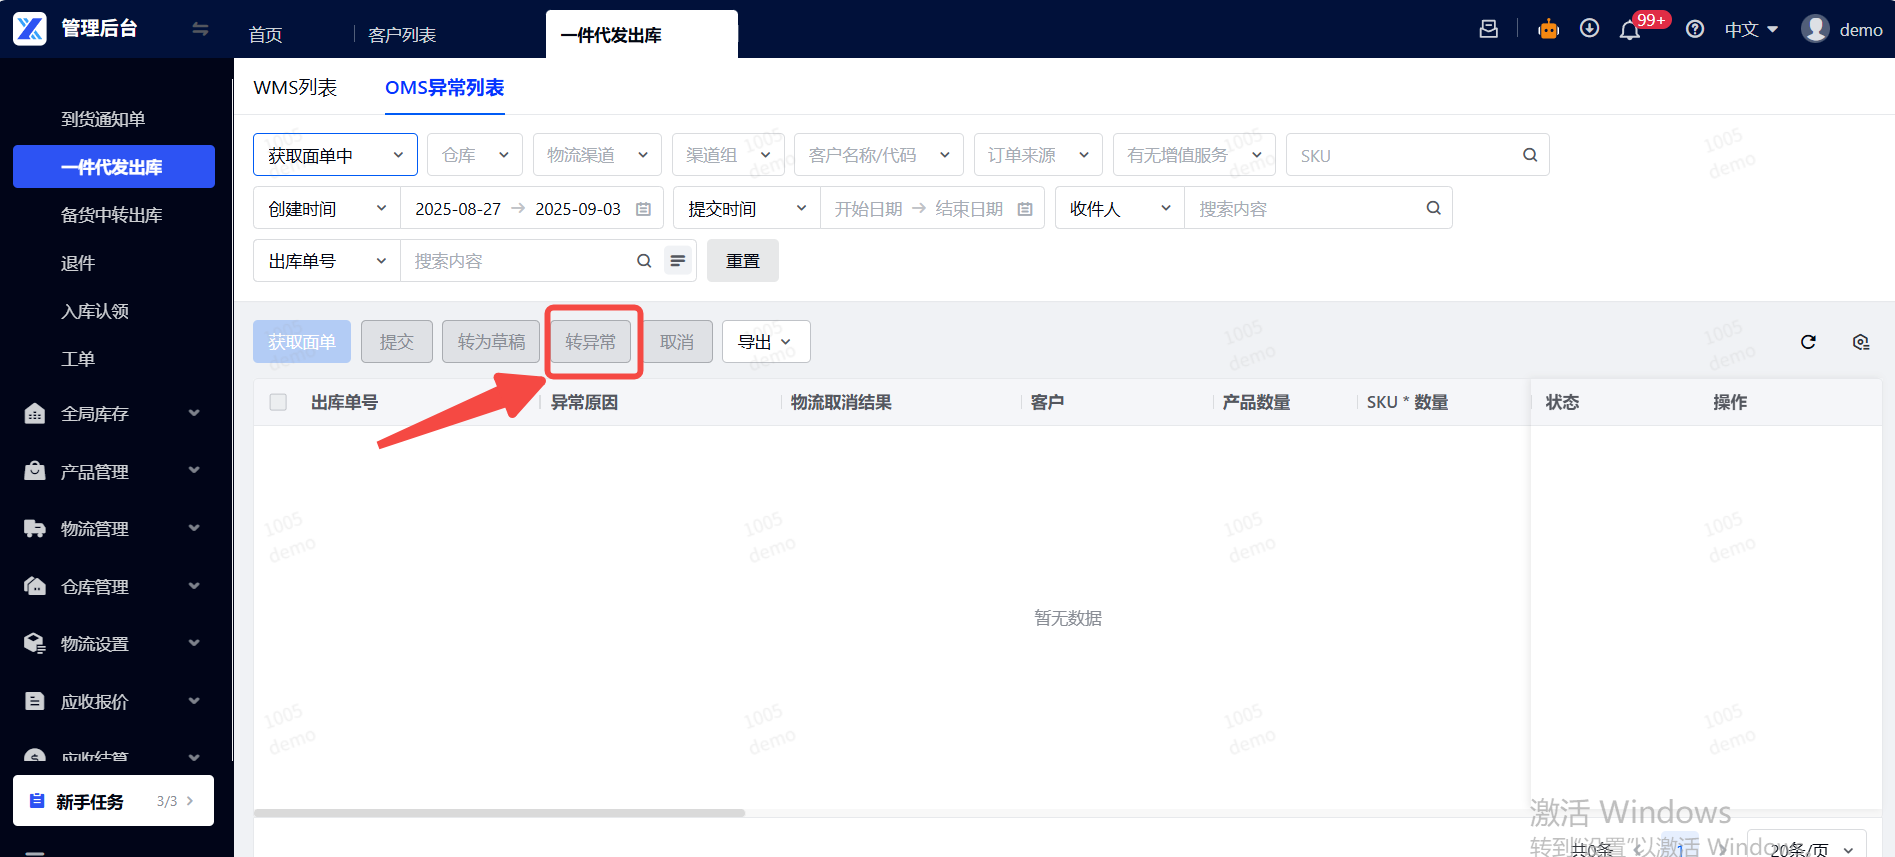This screenshot has height=857, width=1895.
Task: Open the batch input list icon
Action: [x=678, y=261]
